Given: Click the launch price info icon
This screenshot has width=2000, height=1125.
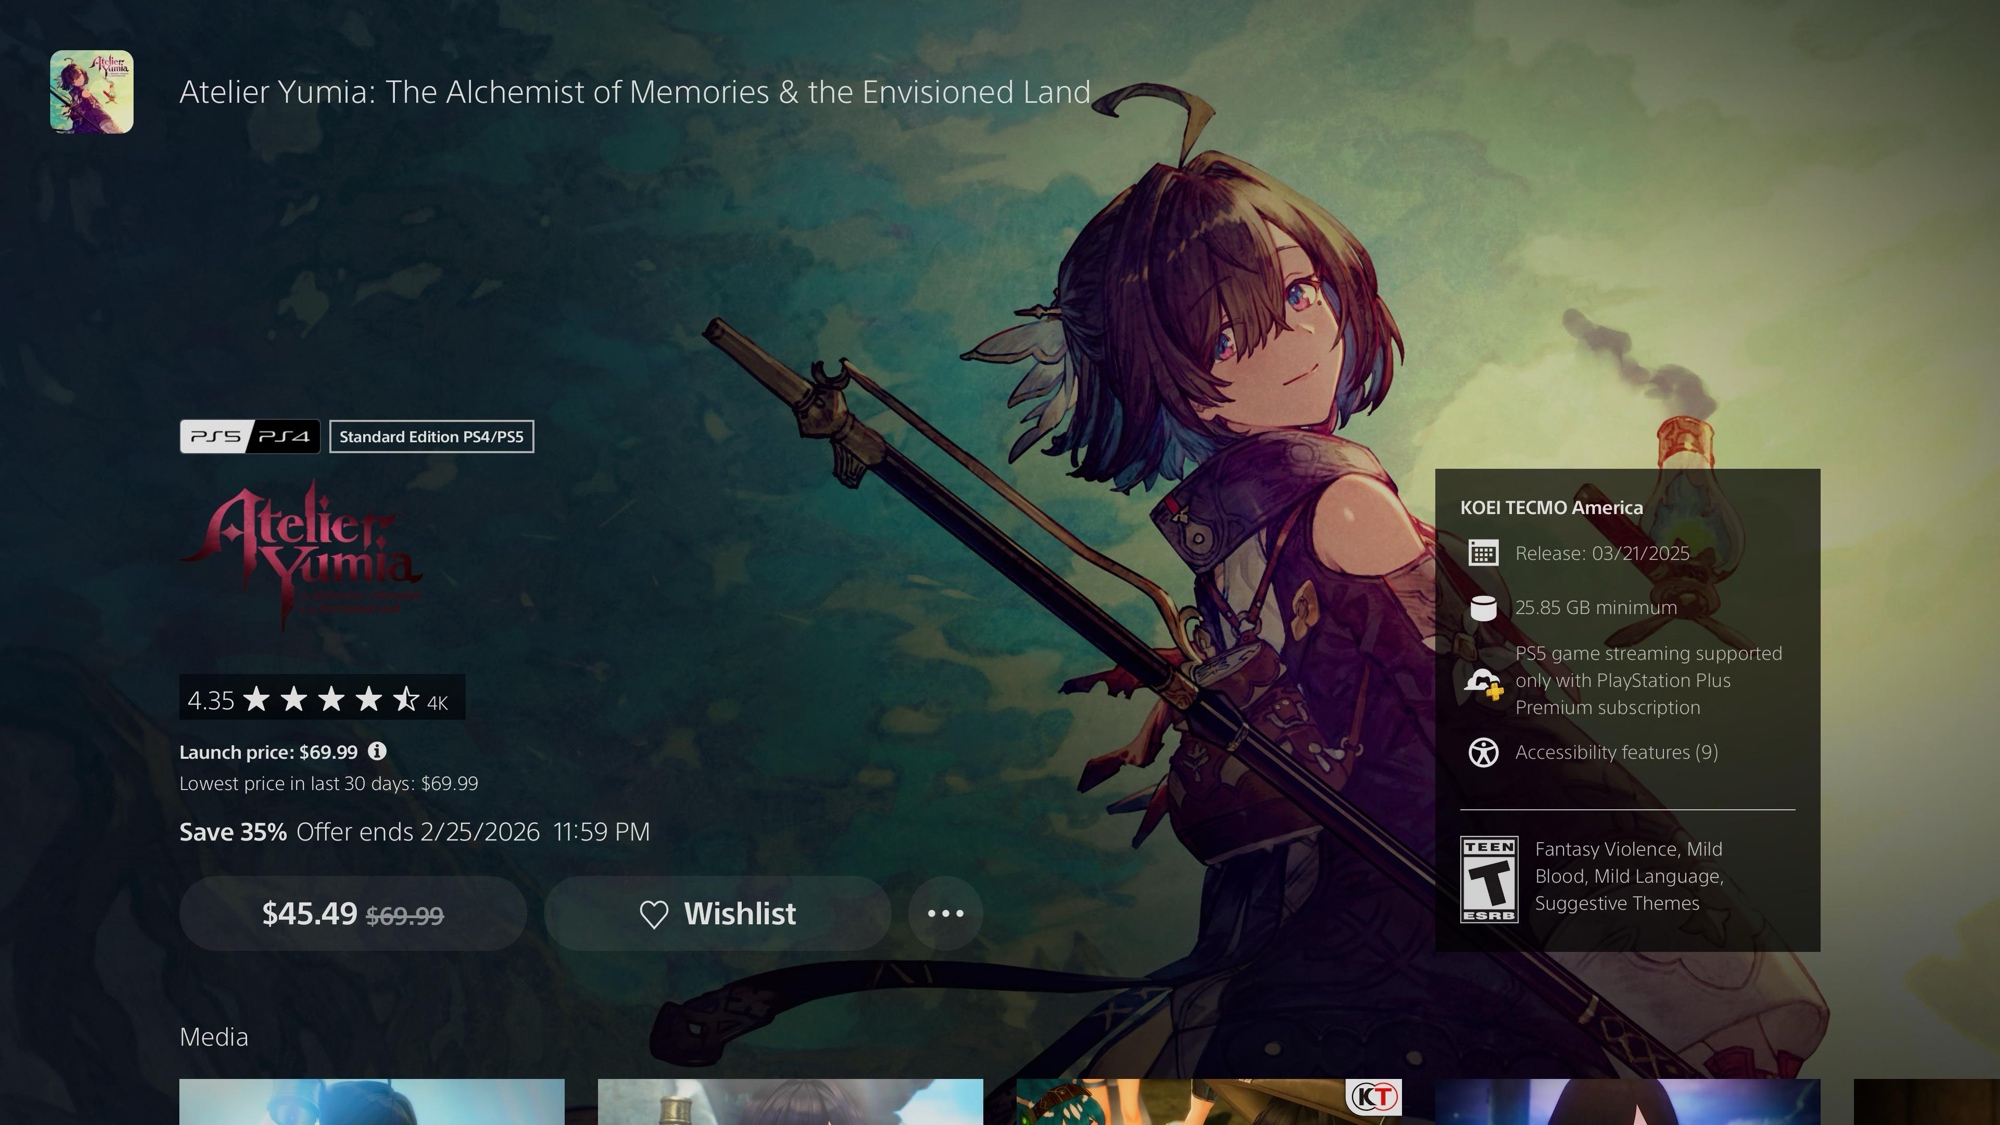Looking at the screenshot, I should 377,751.
